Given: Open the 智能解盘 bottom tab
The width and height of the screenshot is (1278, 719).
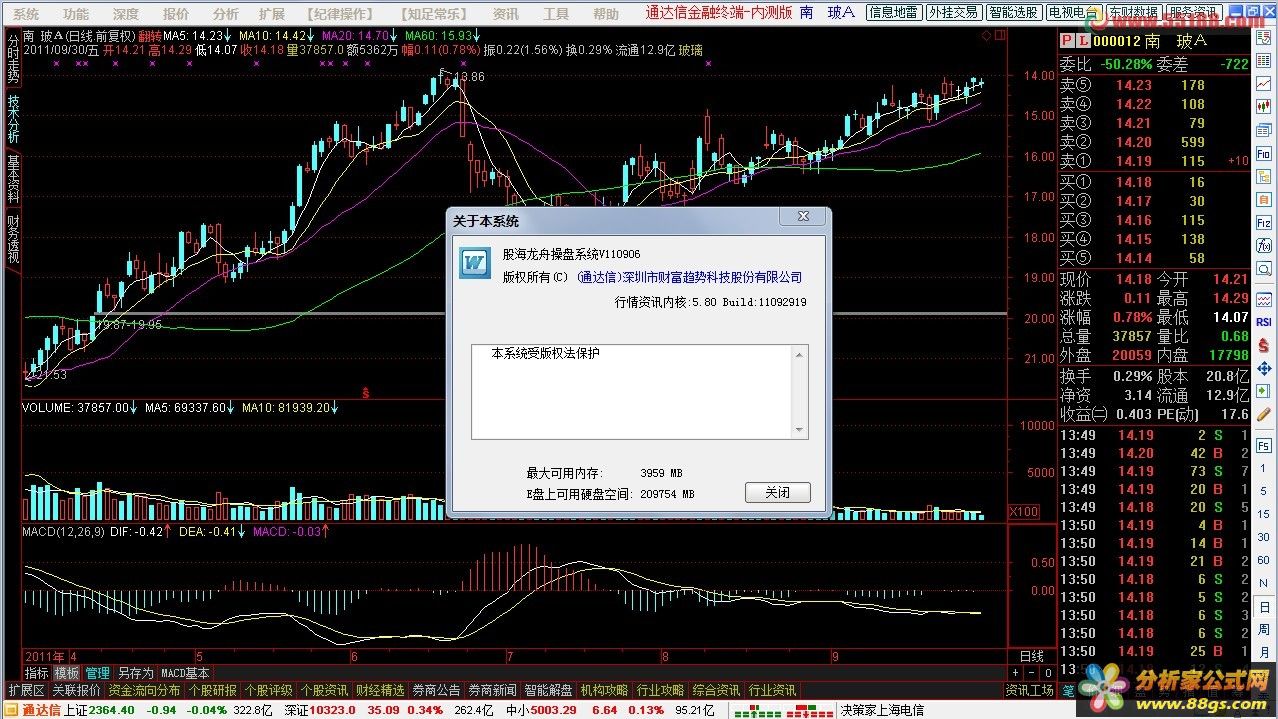Looking at the screenshot, I should click(x=548, y=690).
